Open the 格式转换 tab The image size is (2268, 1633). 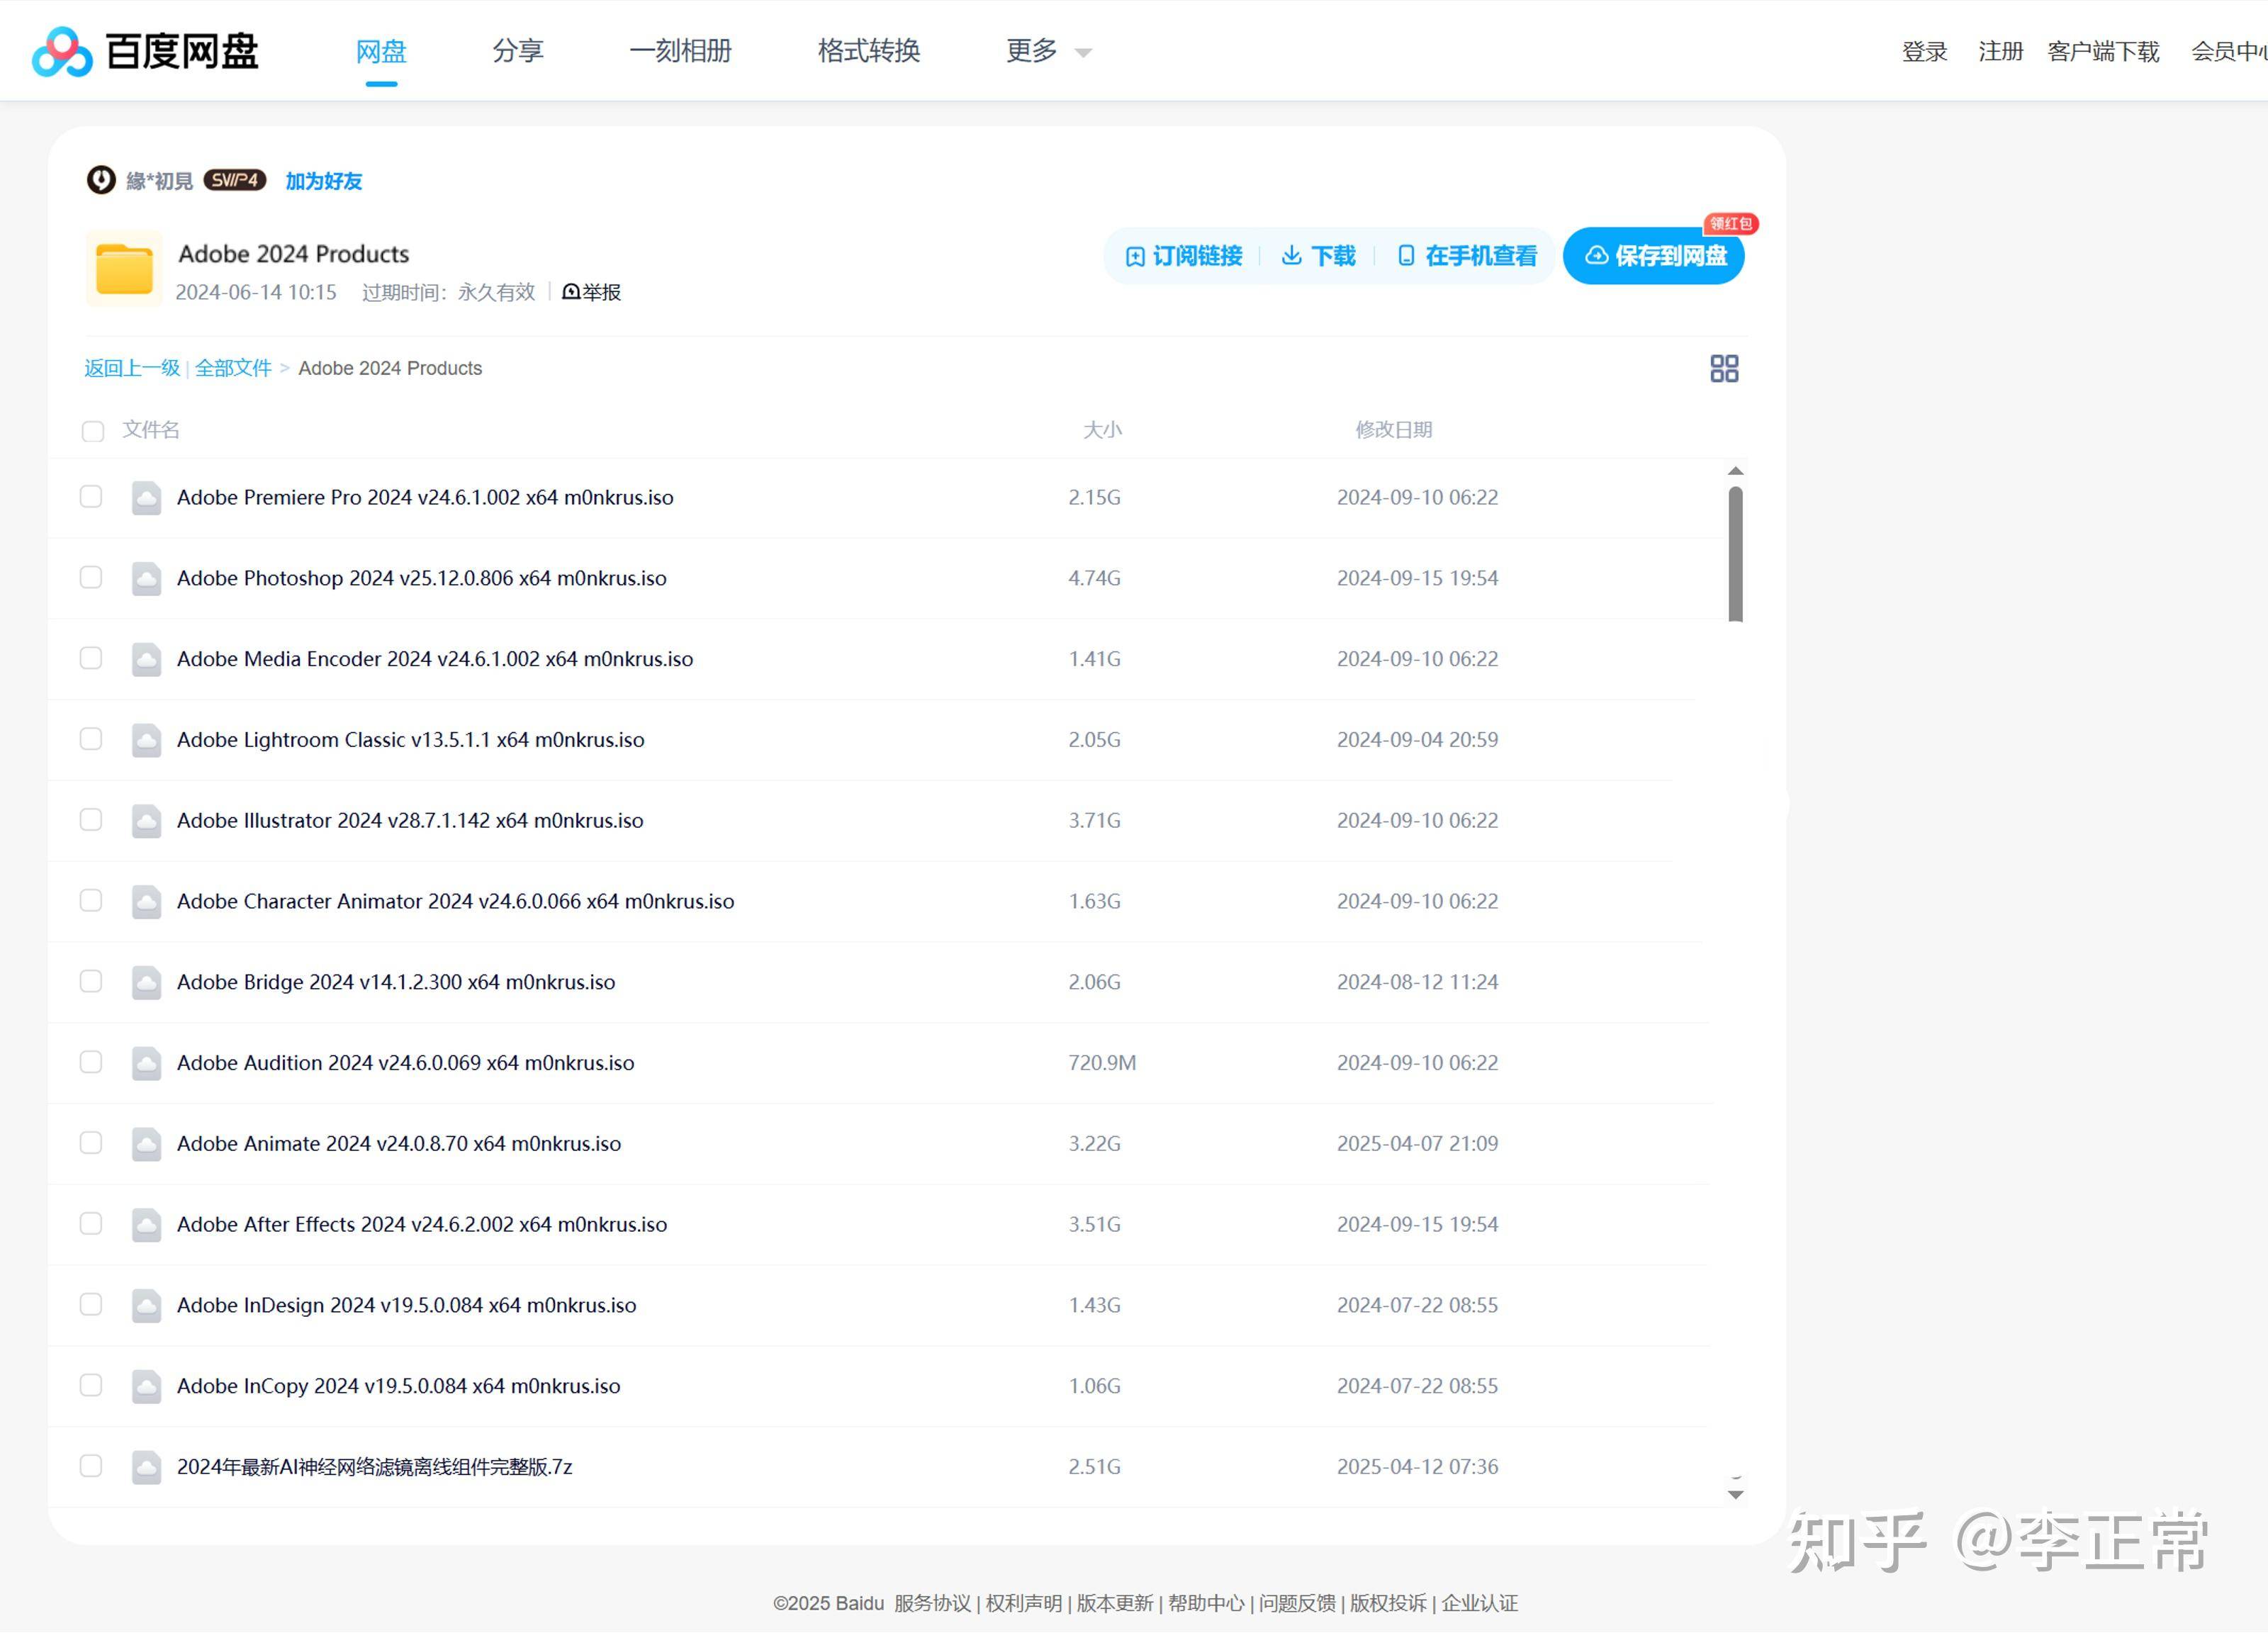[x=869, y=51]
